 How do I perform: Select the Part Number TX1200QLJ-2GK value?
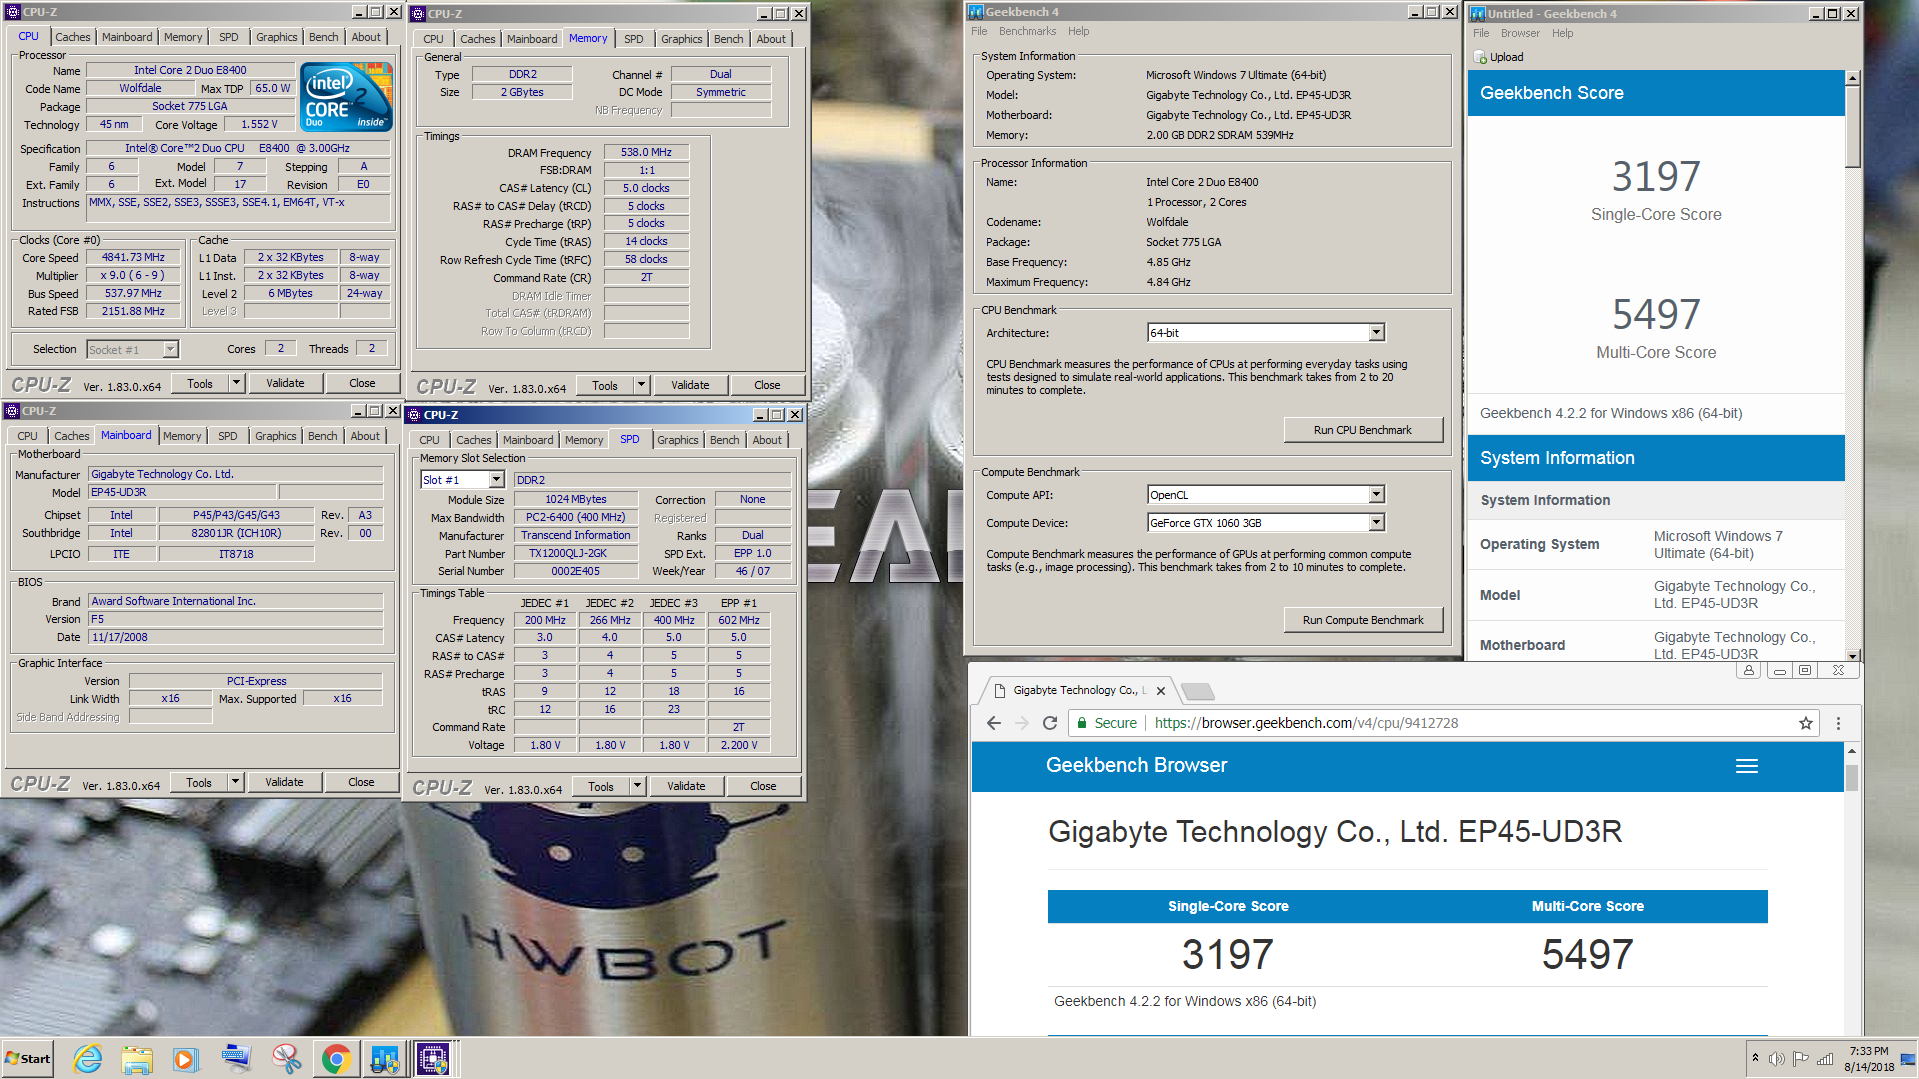pos(575,553)
